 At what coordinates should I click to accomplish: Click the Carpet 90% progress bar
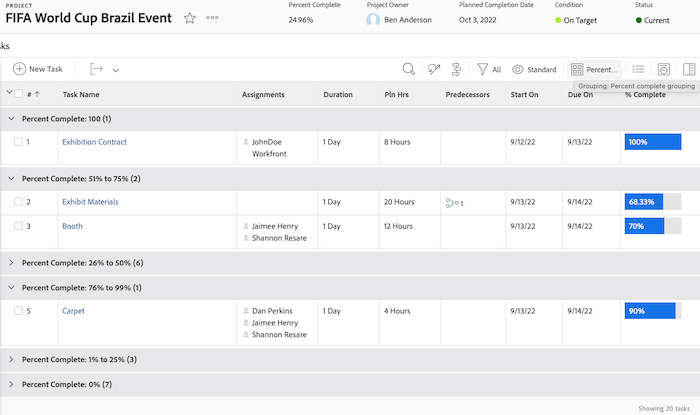coord(651,311)
